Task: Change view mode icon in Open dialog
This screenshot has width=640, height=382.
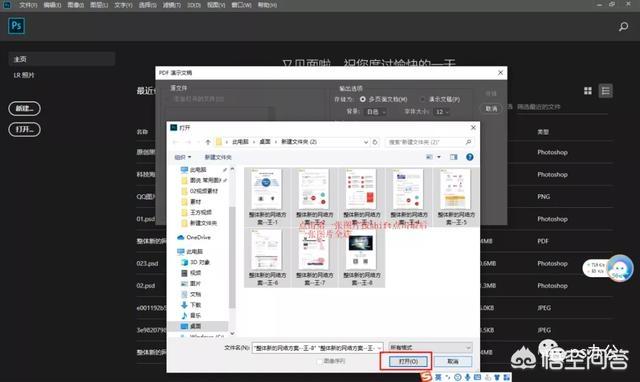Action: pyautogui.click(x=429, y=157)
